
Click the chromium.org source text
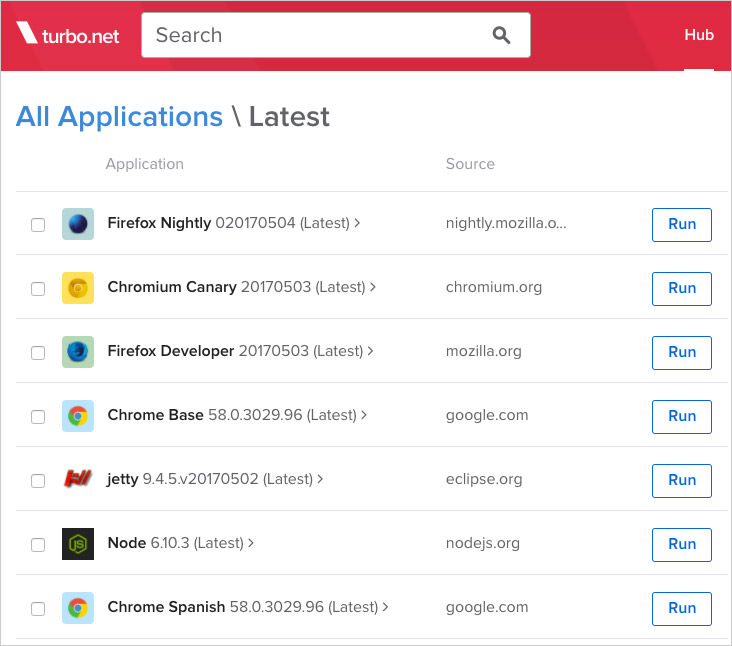(x=494, y=288)
